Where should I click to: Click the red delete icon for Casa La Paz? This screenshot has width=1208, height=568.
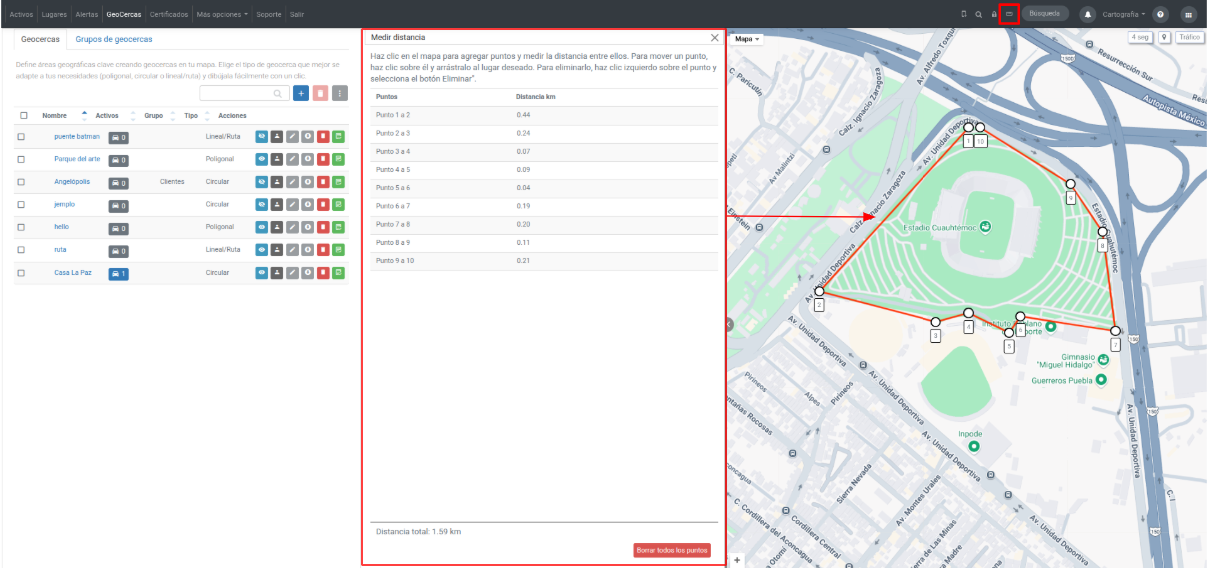[x=323, y=273]
